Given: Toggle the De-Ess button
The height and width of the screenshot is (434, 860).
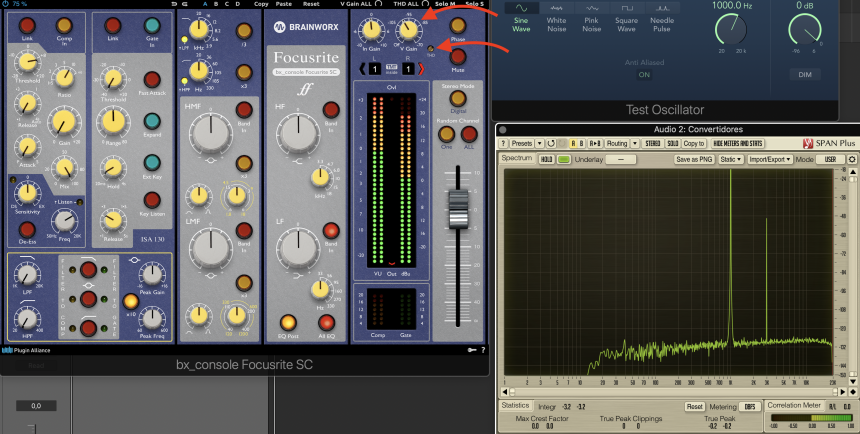Looking at the screenshot, I should click(x=27, y=230).
